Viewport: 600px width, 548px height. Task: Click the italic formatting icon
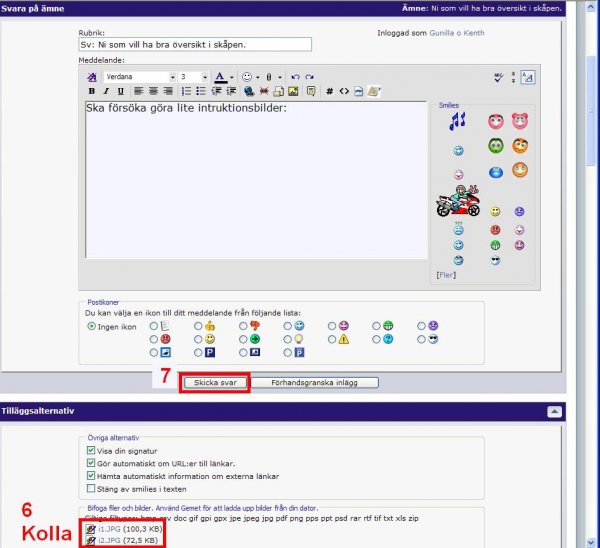(x=105, y=91)
